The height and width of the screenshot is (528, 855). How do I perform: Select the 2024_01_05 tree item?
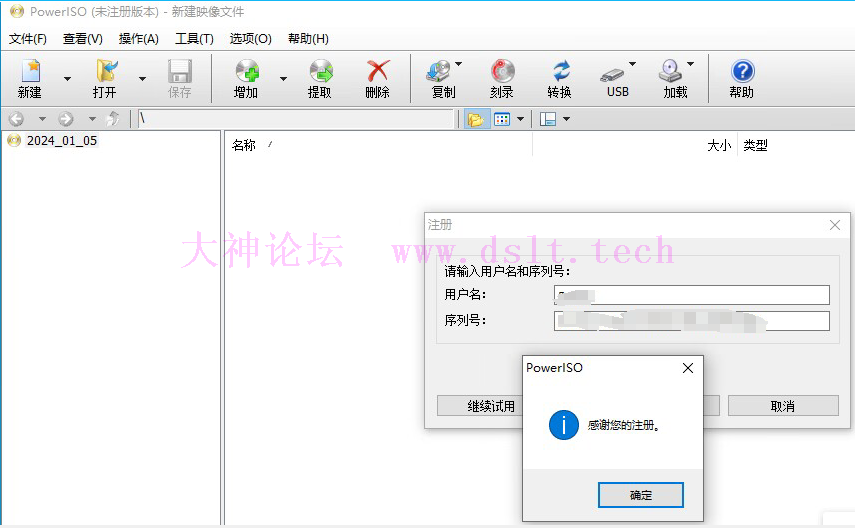tap(61, 141)
